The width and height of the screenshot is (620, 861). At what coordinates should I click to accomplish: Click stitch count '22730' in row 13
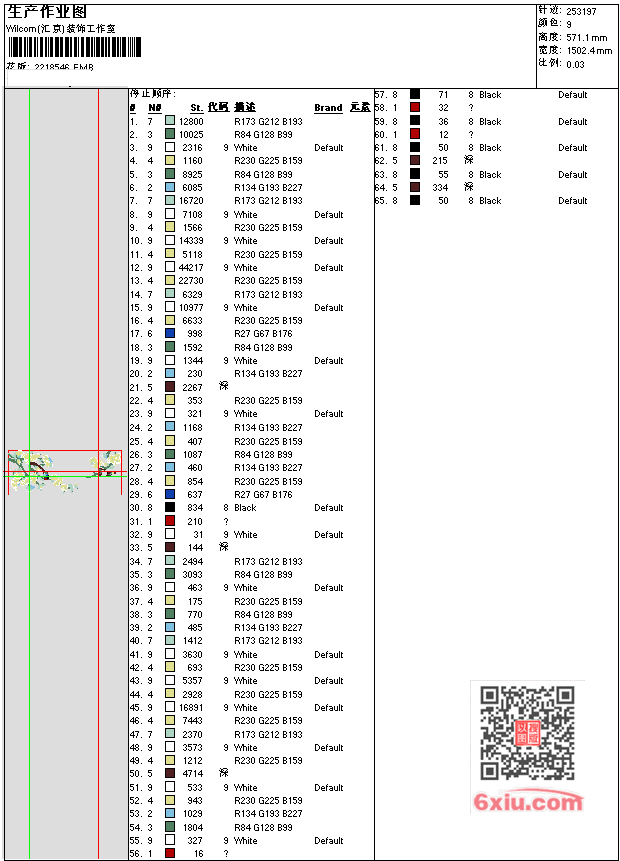191,281
